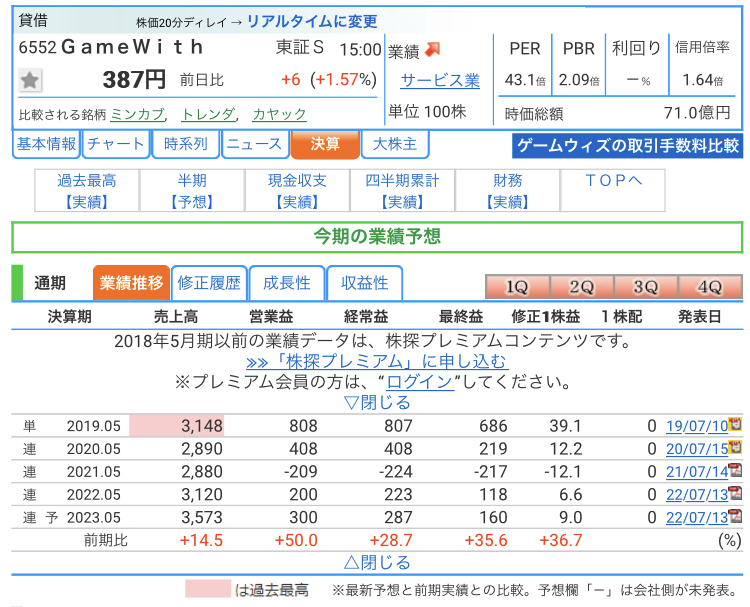This screenshot has width=750, height=607.
Task: Open announcement date 20/07/15
Action: click(x=697, y=449)
